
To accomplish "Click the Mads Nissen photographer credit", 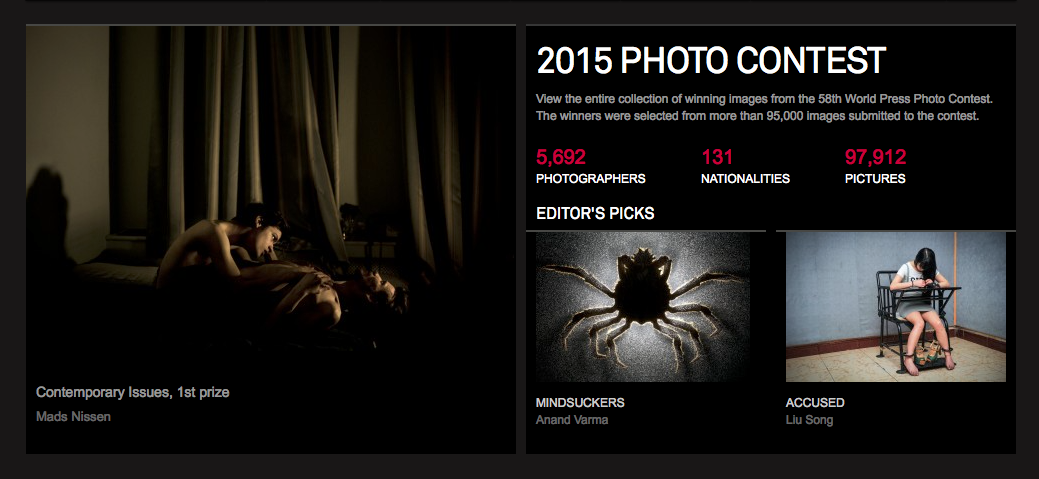I will (73, 417).
